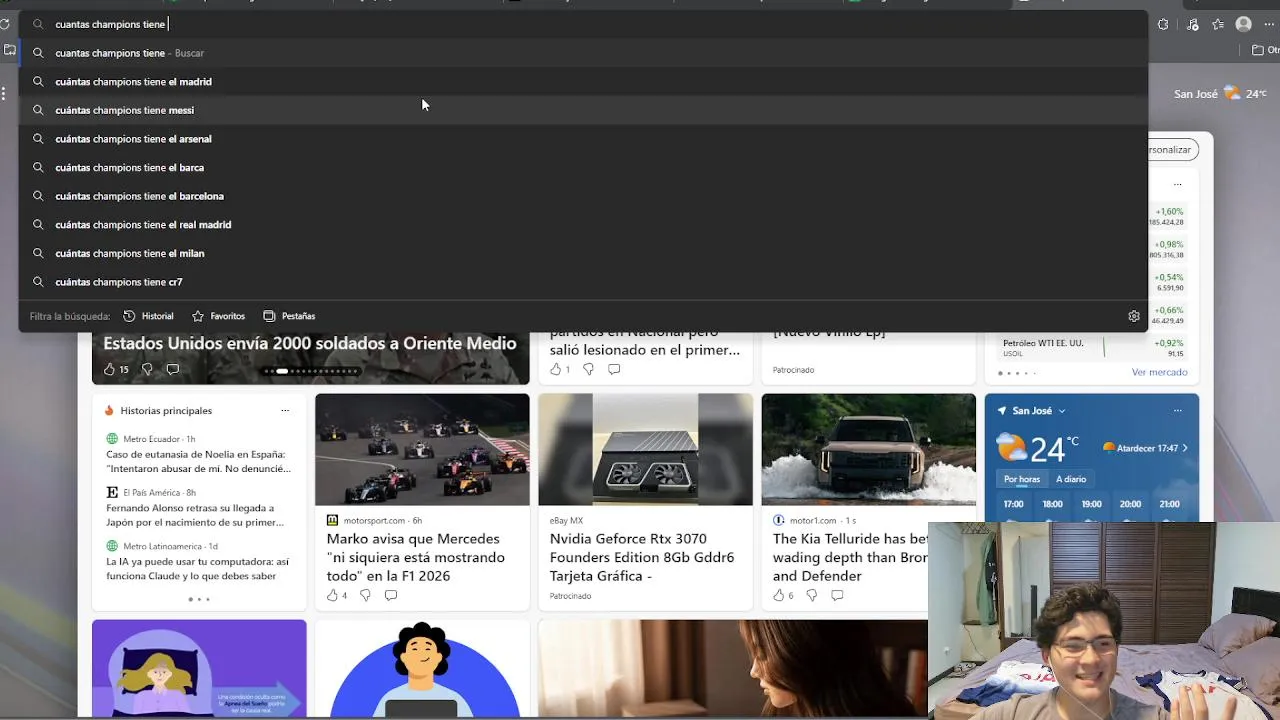Screen dimensions: 1280x720
Task: Open the browser extensions icon
Action: (x=1163, y=25)
